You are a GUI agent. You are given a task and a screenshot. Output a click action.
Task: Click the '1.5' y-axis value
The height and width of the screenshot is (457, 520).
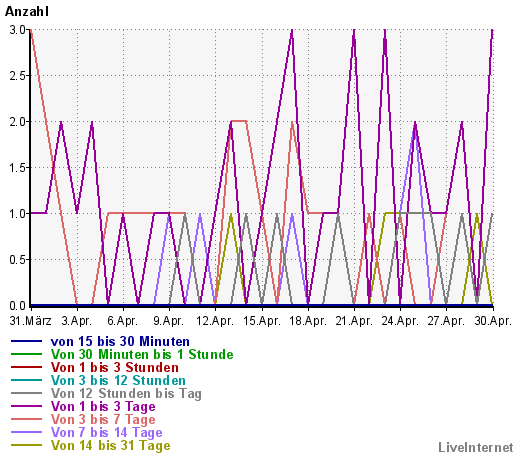17,168
